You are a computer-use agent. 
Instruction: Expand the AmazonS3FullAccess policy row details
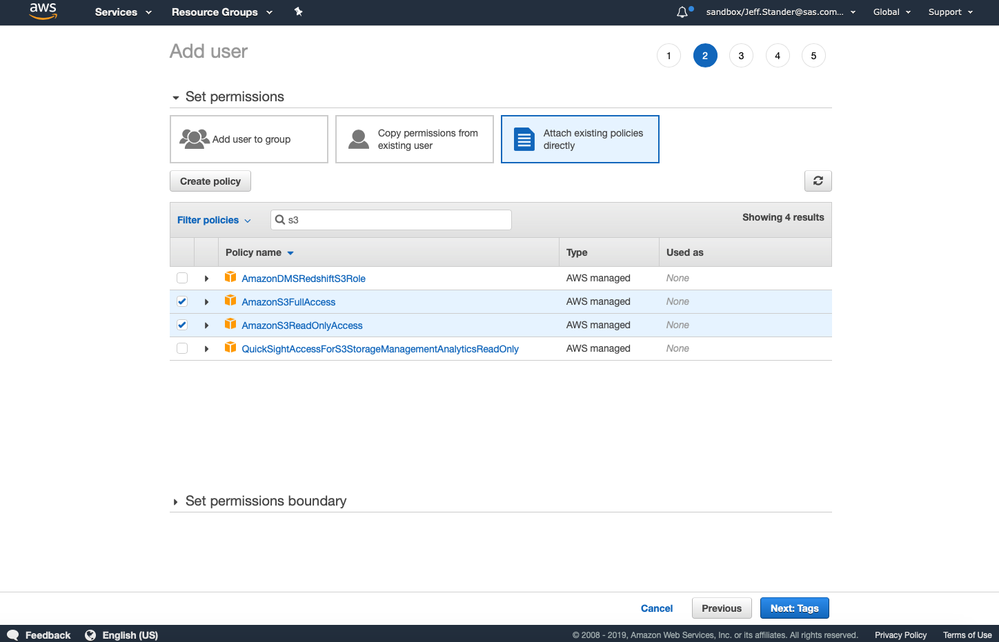click(x=207, y=302)
